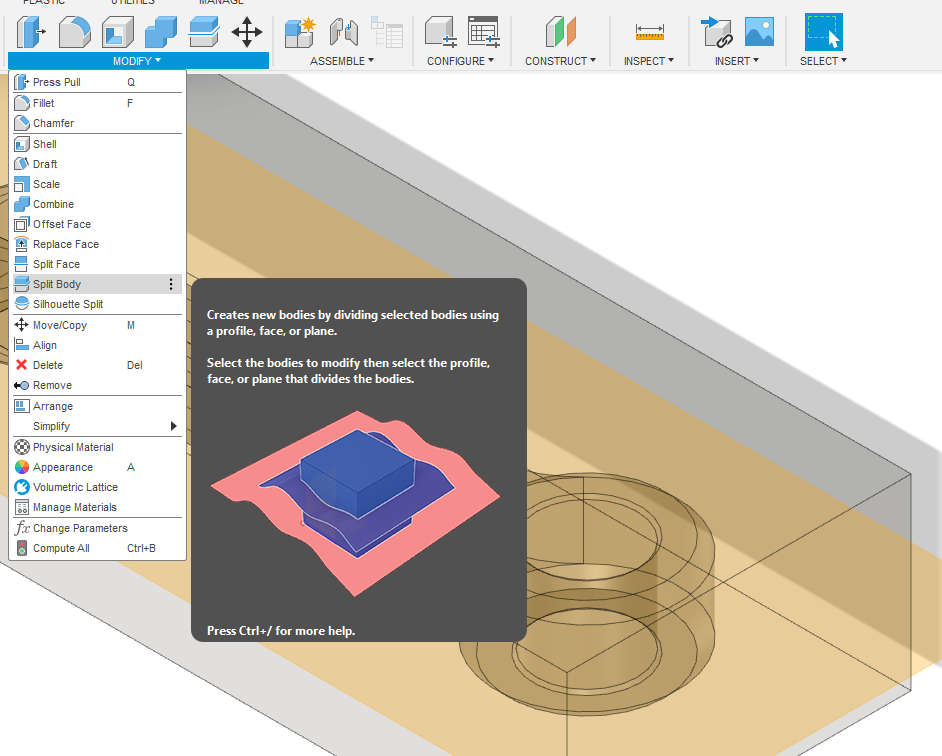Choose Split Face menu entry
942x756 pixels.
[97, 264]
